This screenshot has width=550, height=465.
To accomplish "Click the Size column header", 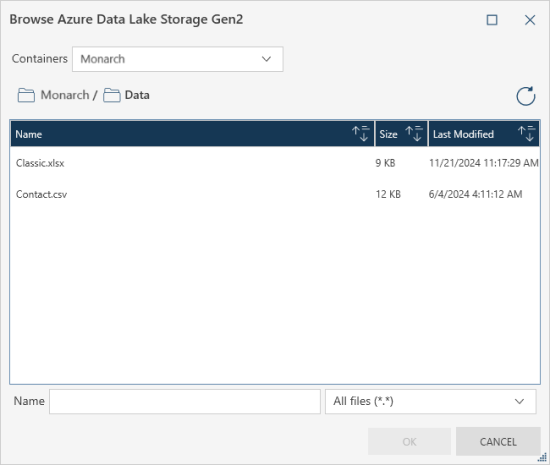I will [x=402, y=134].
